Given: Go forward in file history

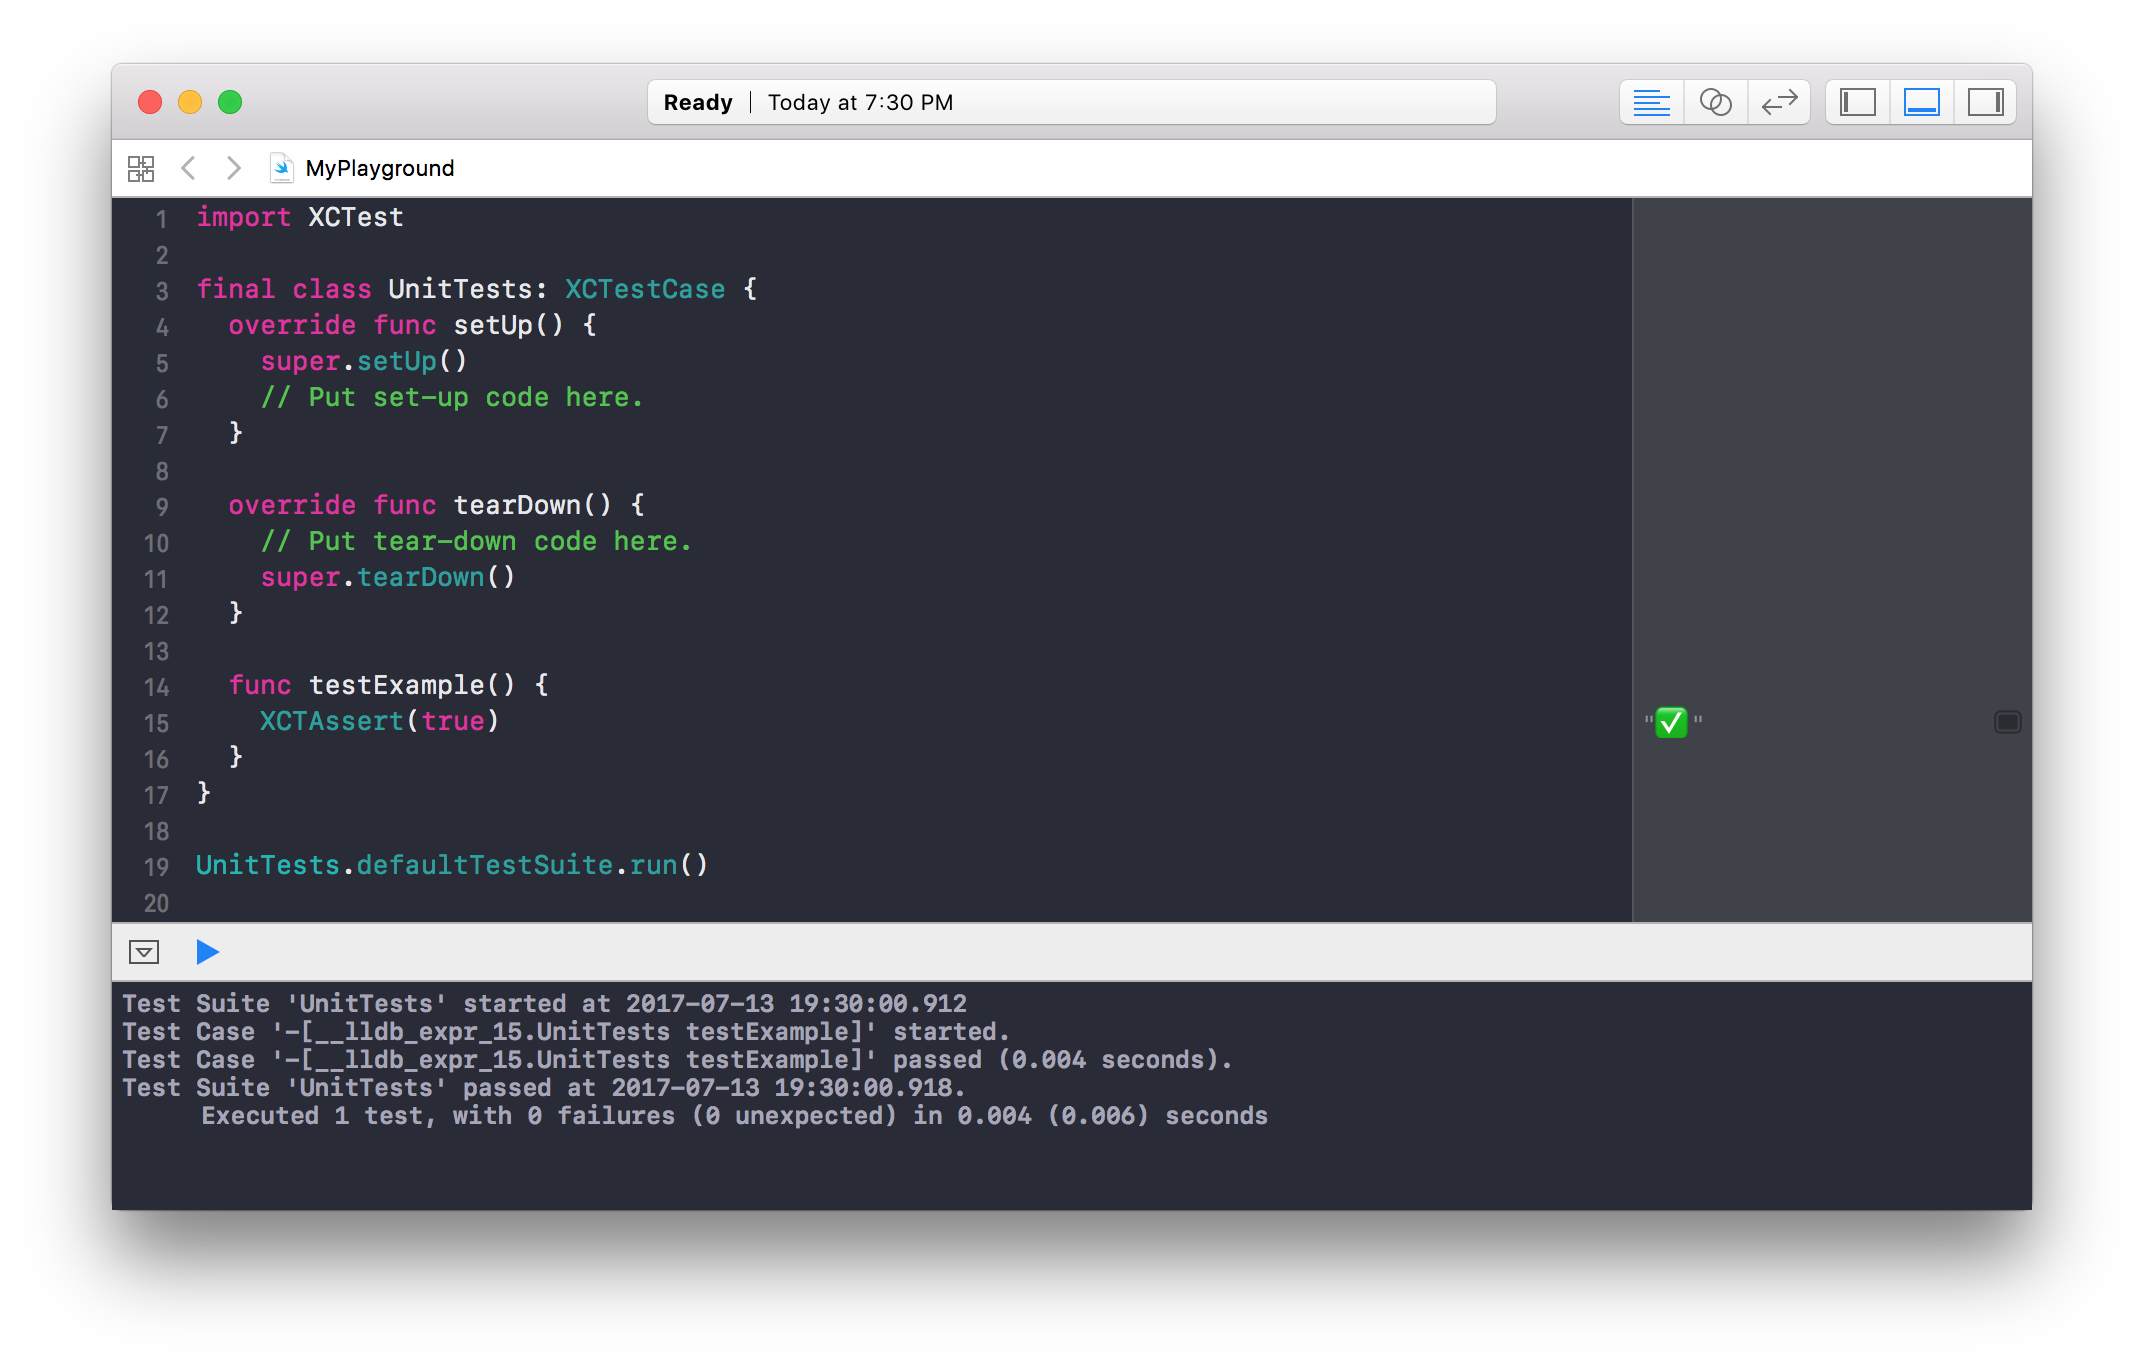Looking at the screenshot, I should click(x=233, y=168).
